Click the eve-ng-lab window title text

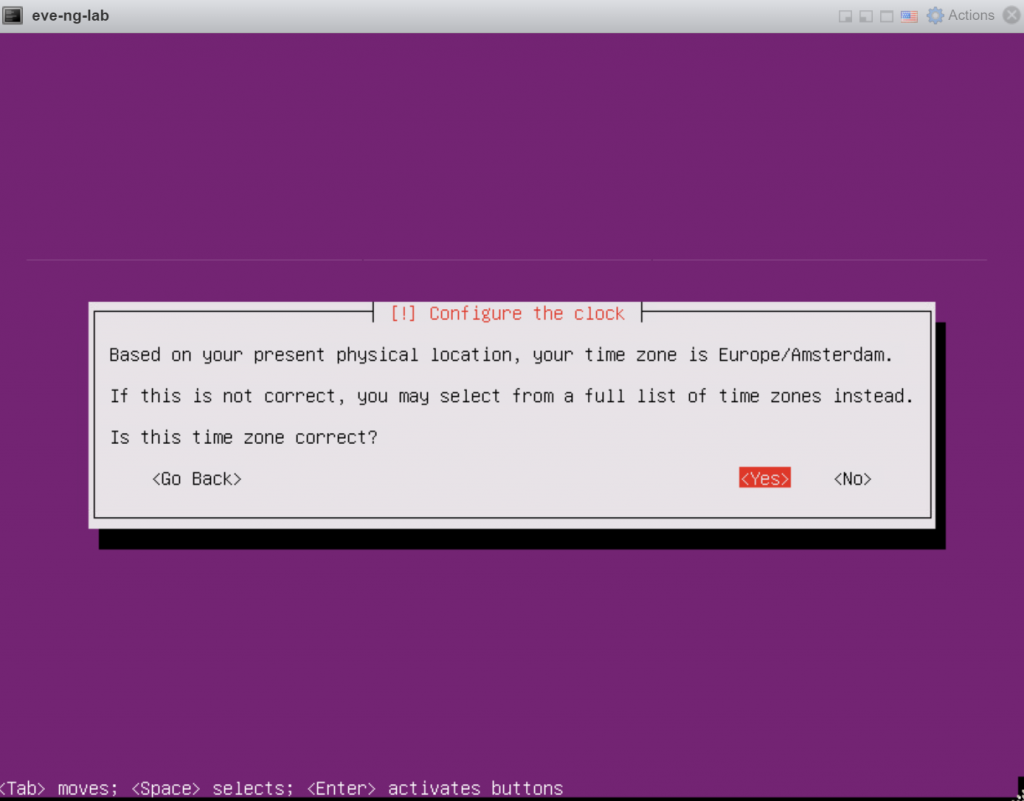coord(70,15)
